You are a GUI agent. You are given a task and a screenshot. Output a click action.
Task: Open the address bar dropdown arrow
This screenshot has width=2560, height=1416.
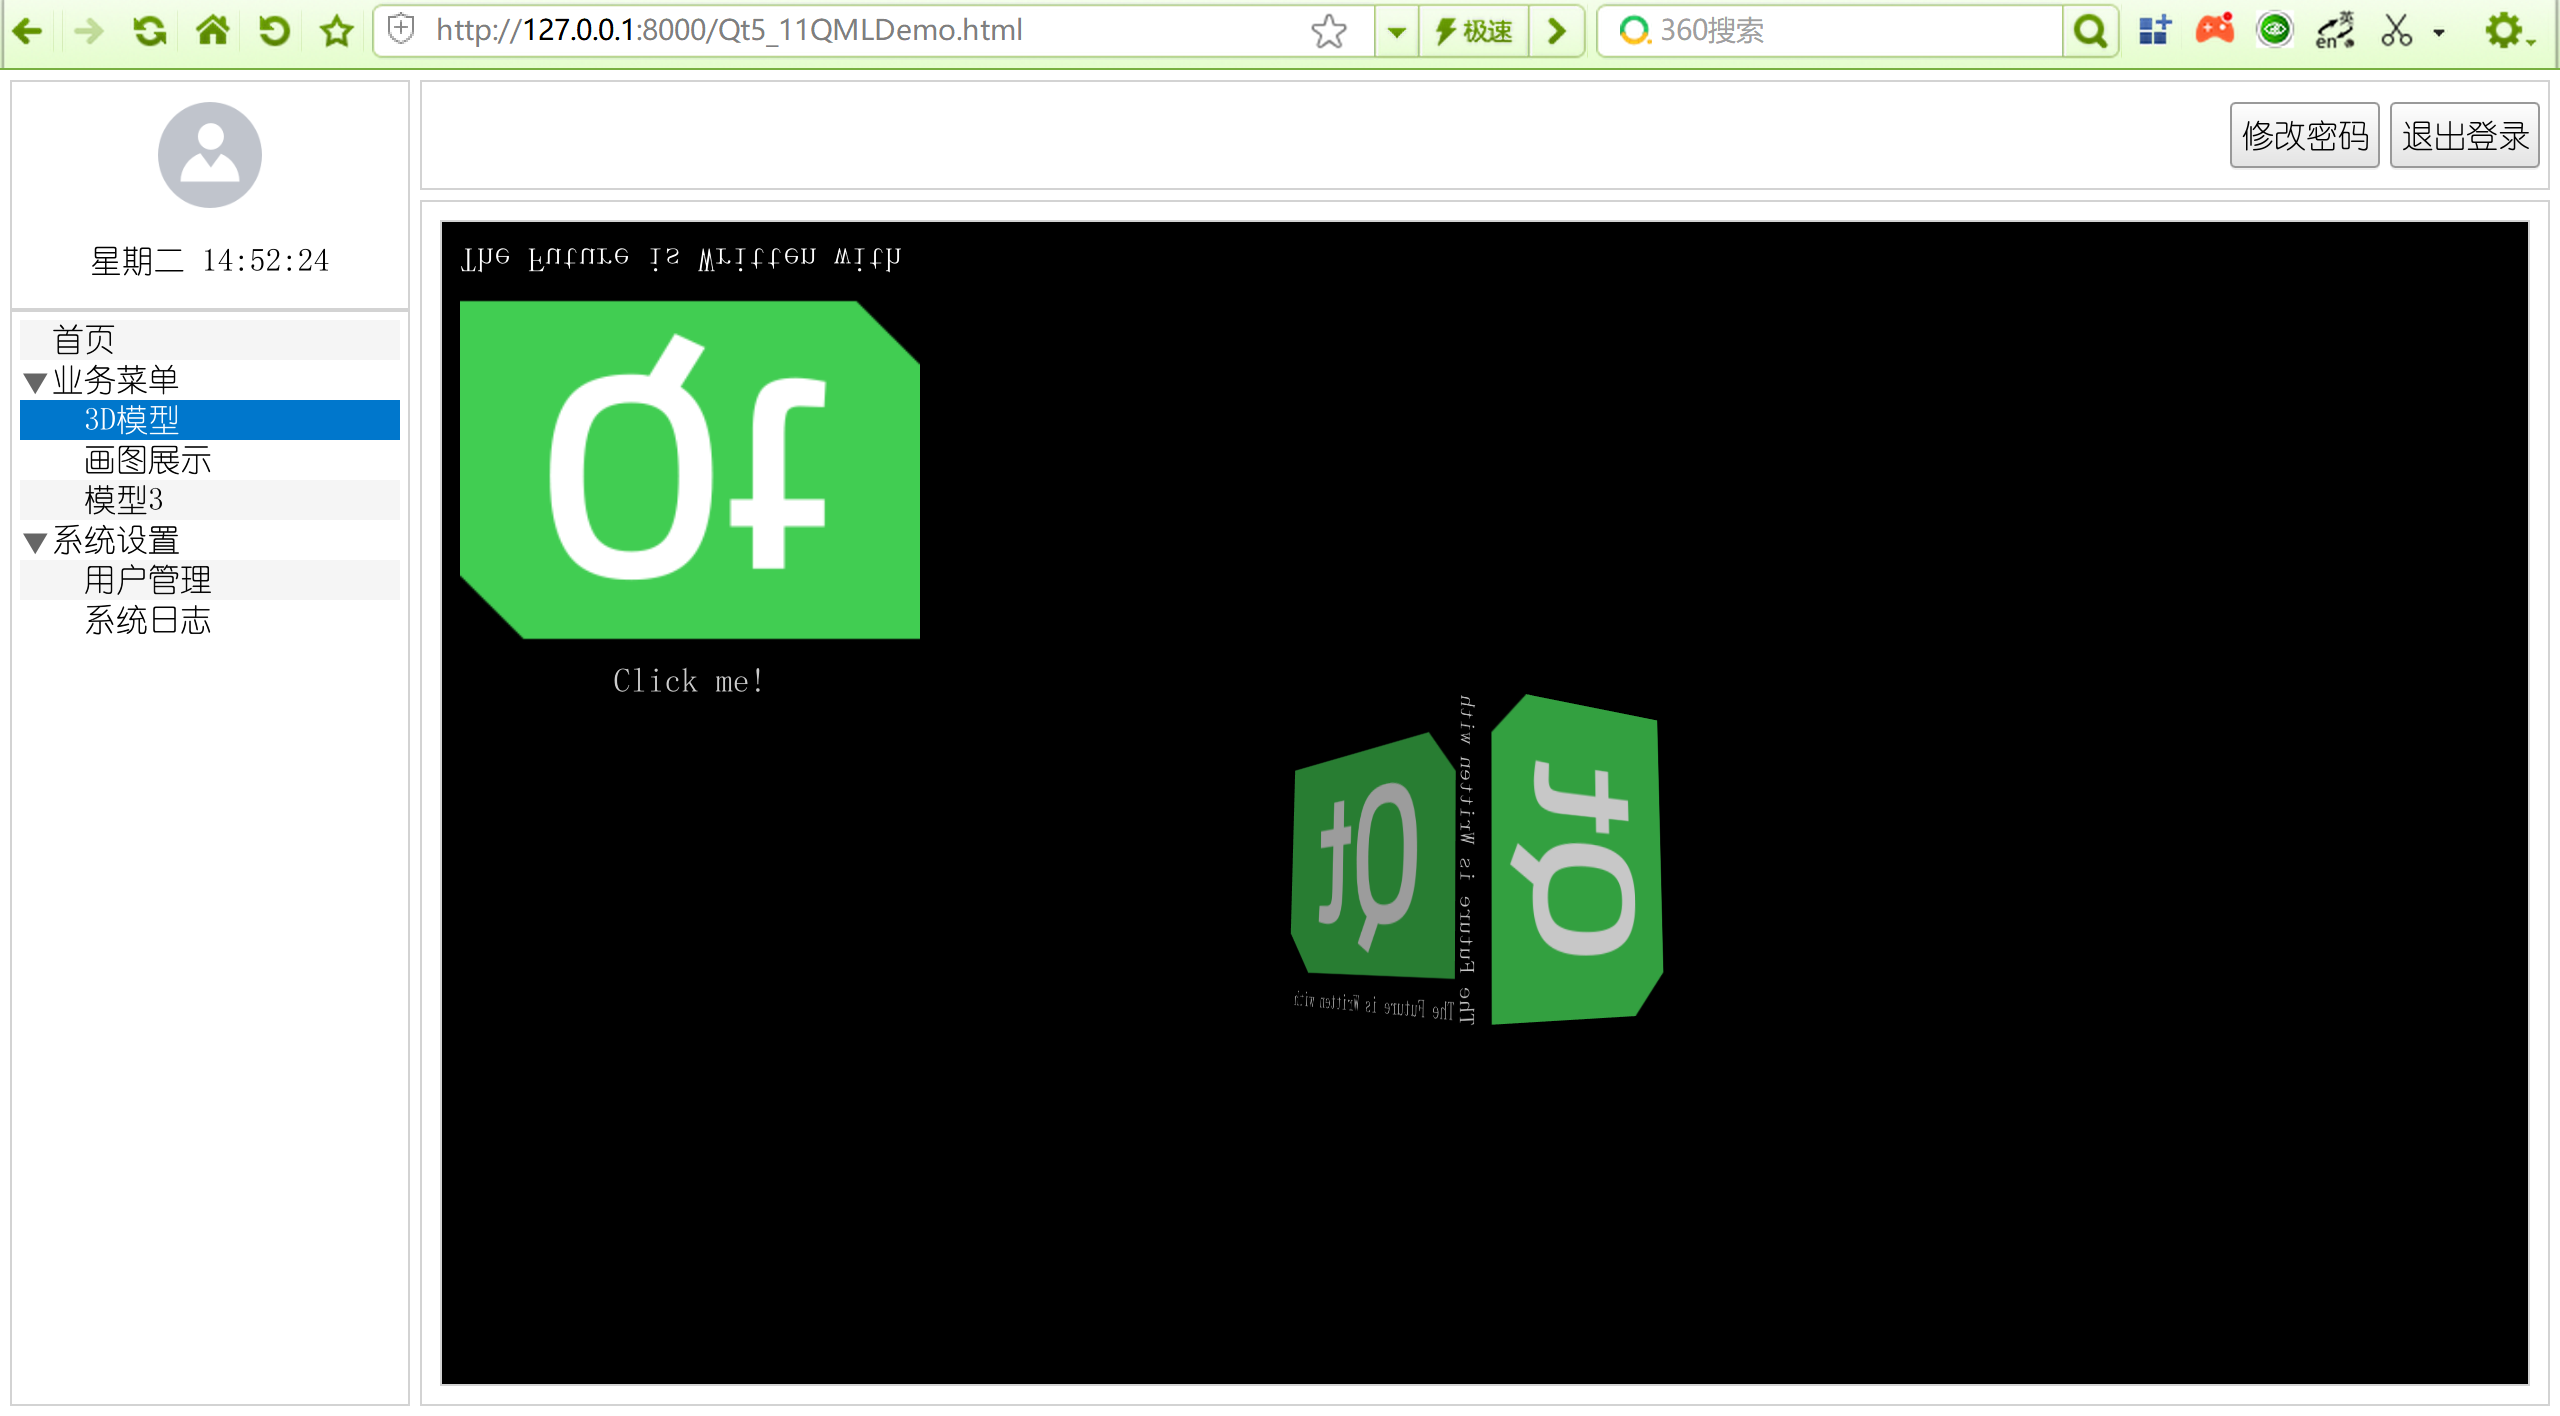click(x=1397, y=31)
